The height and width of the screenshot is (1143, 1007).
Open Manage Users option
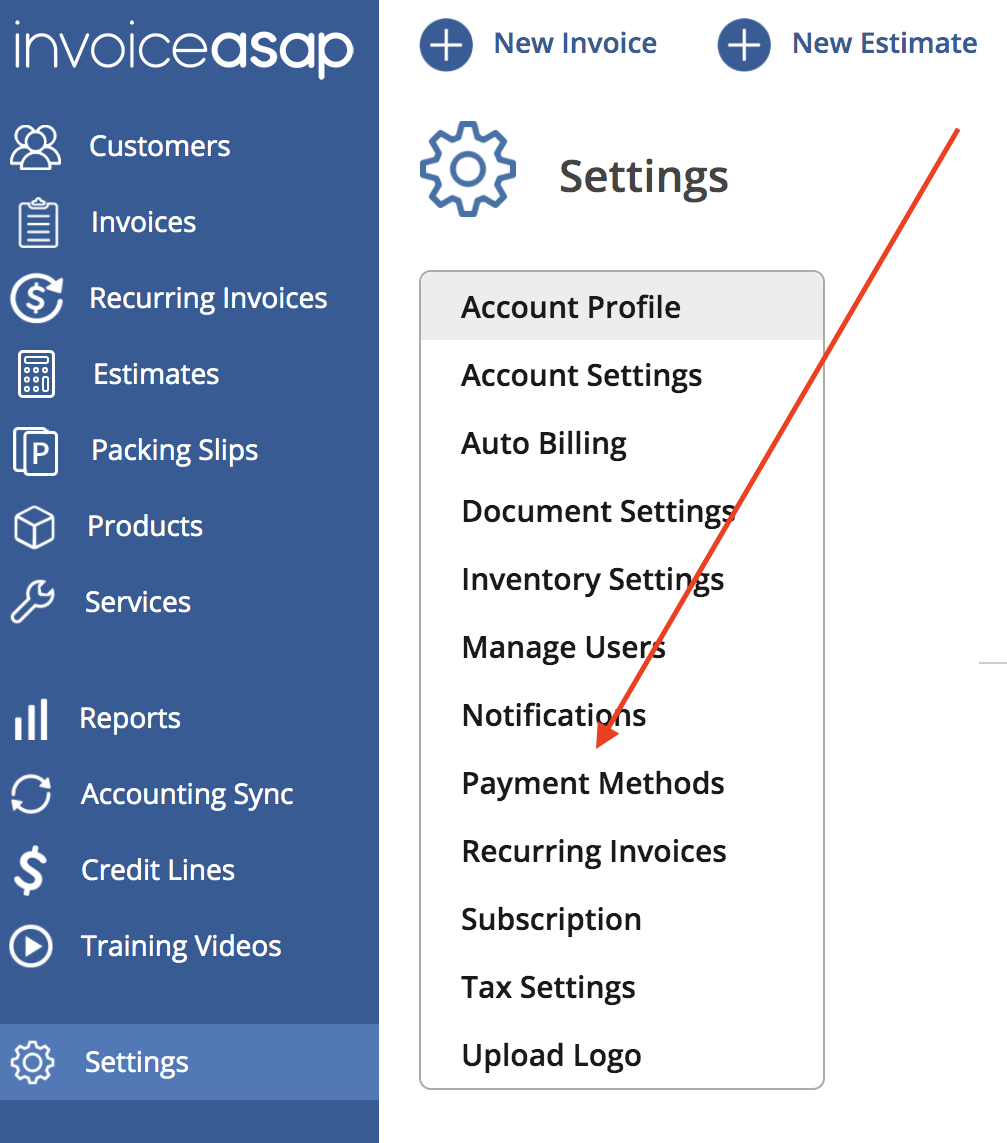coord(622,647)
